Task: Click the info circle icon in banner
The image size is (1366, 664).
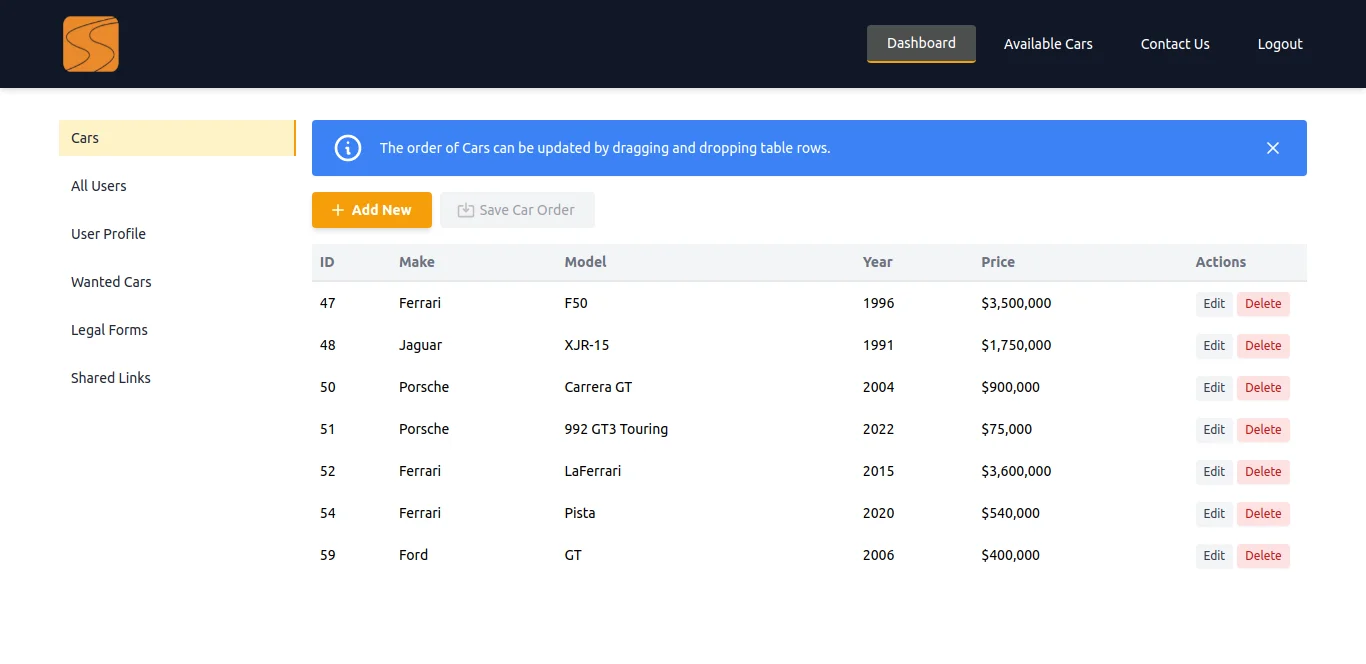Action: pos(347,148)
